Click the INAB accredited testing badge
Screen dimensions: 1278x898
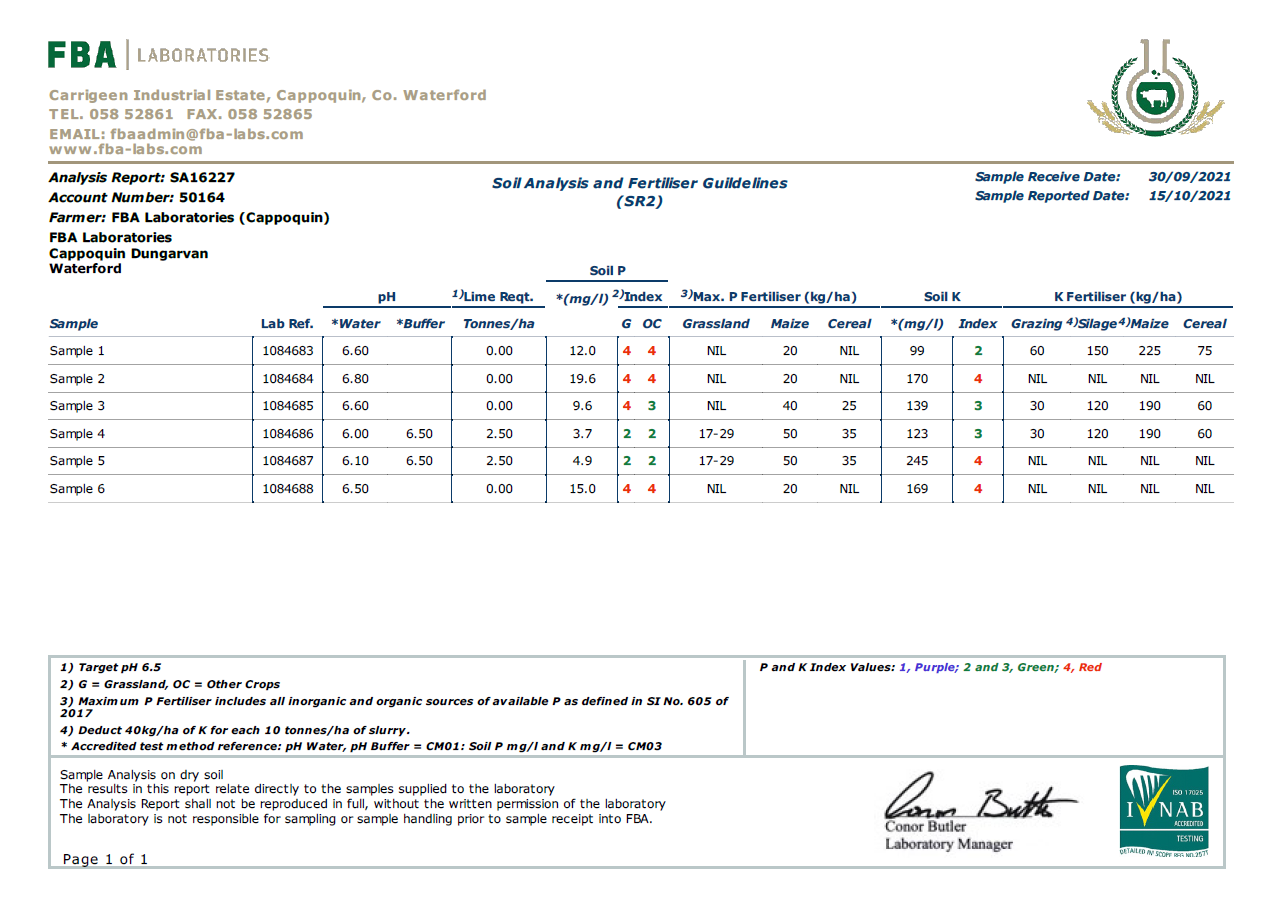(x=1163, y=810)
